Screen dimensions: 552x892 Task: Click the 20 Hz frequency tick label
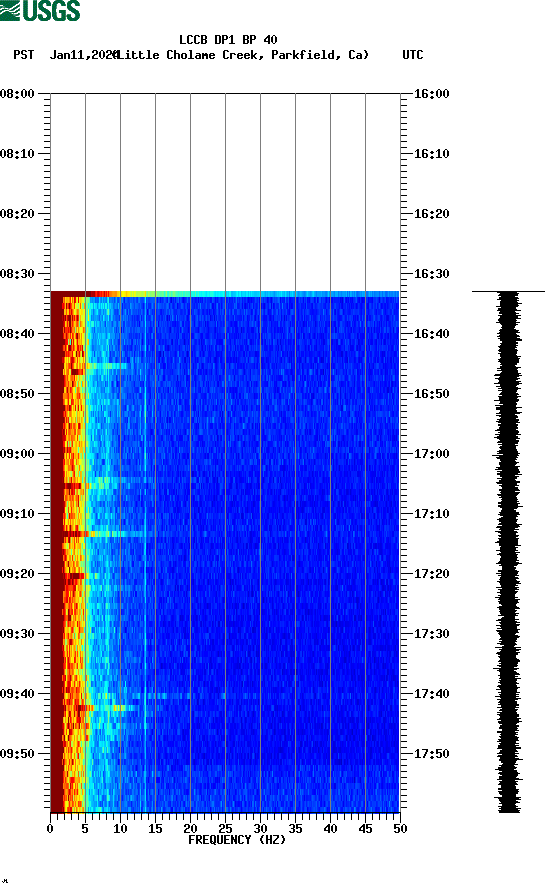190,829
